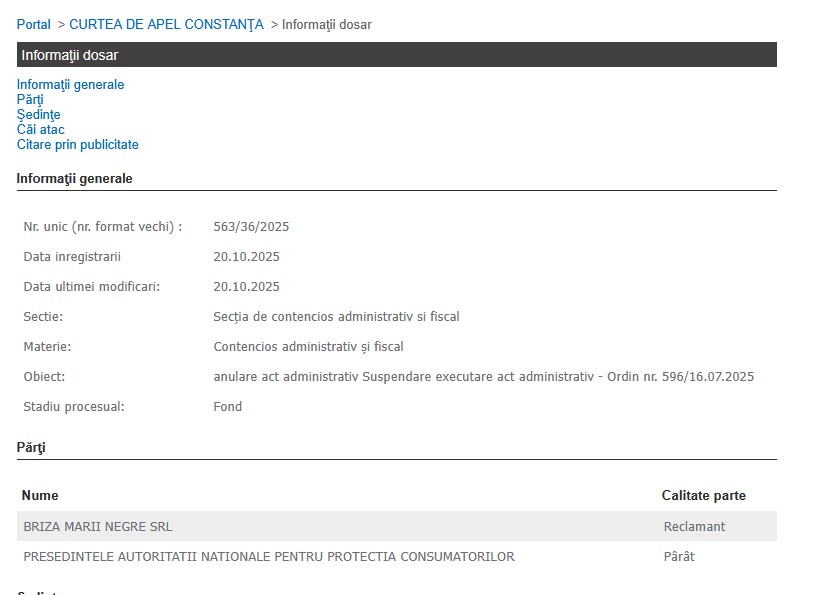The image size is (837, 595).
Task: Open the Ședințe navigation link
Action: (x=38, y=115)
